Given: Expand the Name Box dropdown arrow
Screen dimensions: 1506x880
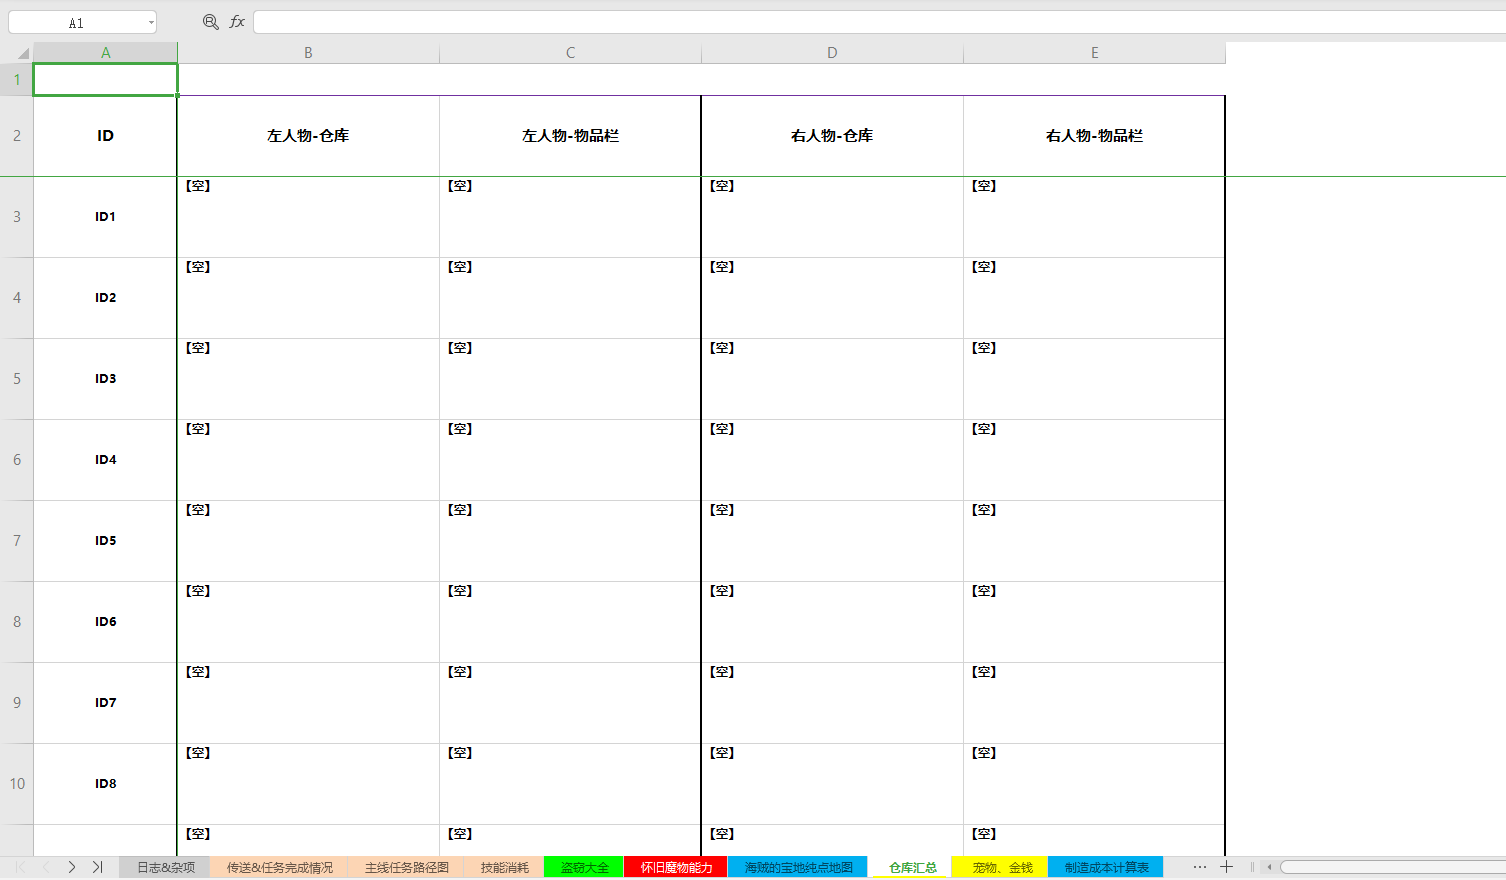Looking at the screenshot, I should pos(151,23).
